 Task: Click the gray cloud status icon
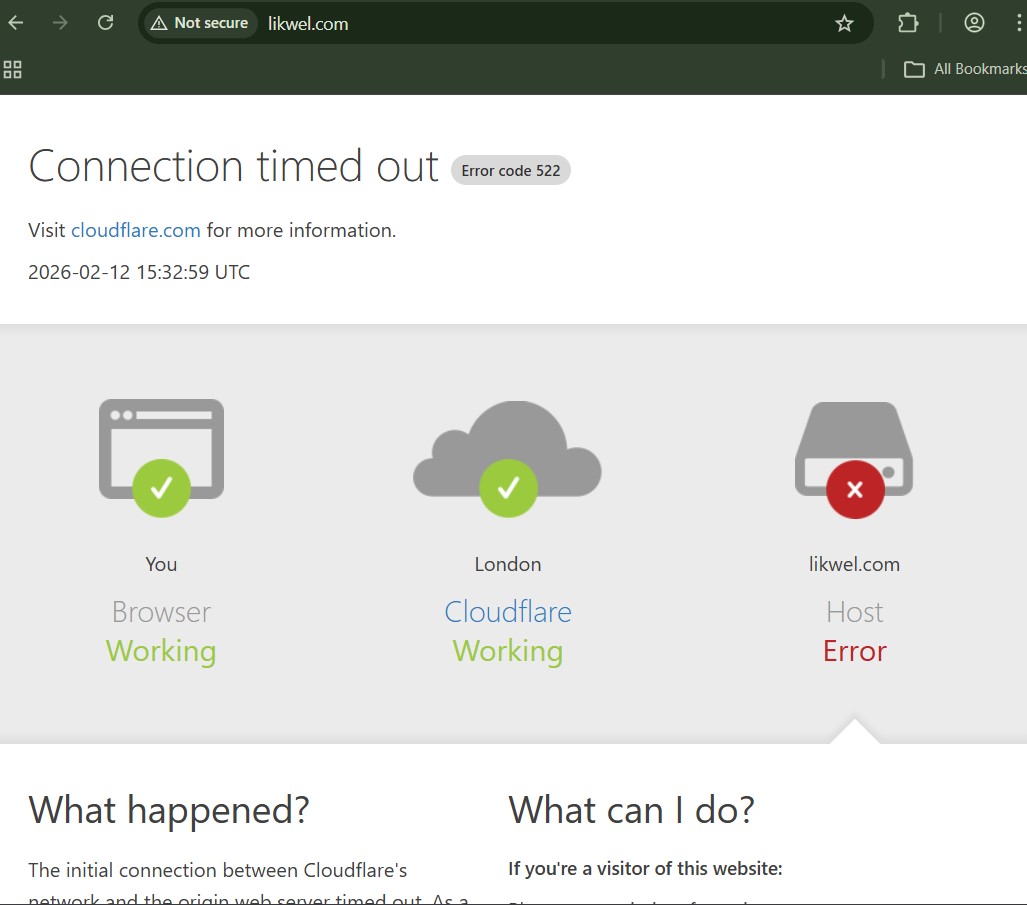coord(508,440)
